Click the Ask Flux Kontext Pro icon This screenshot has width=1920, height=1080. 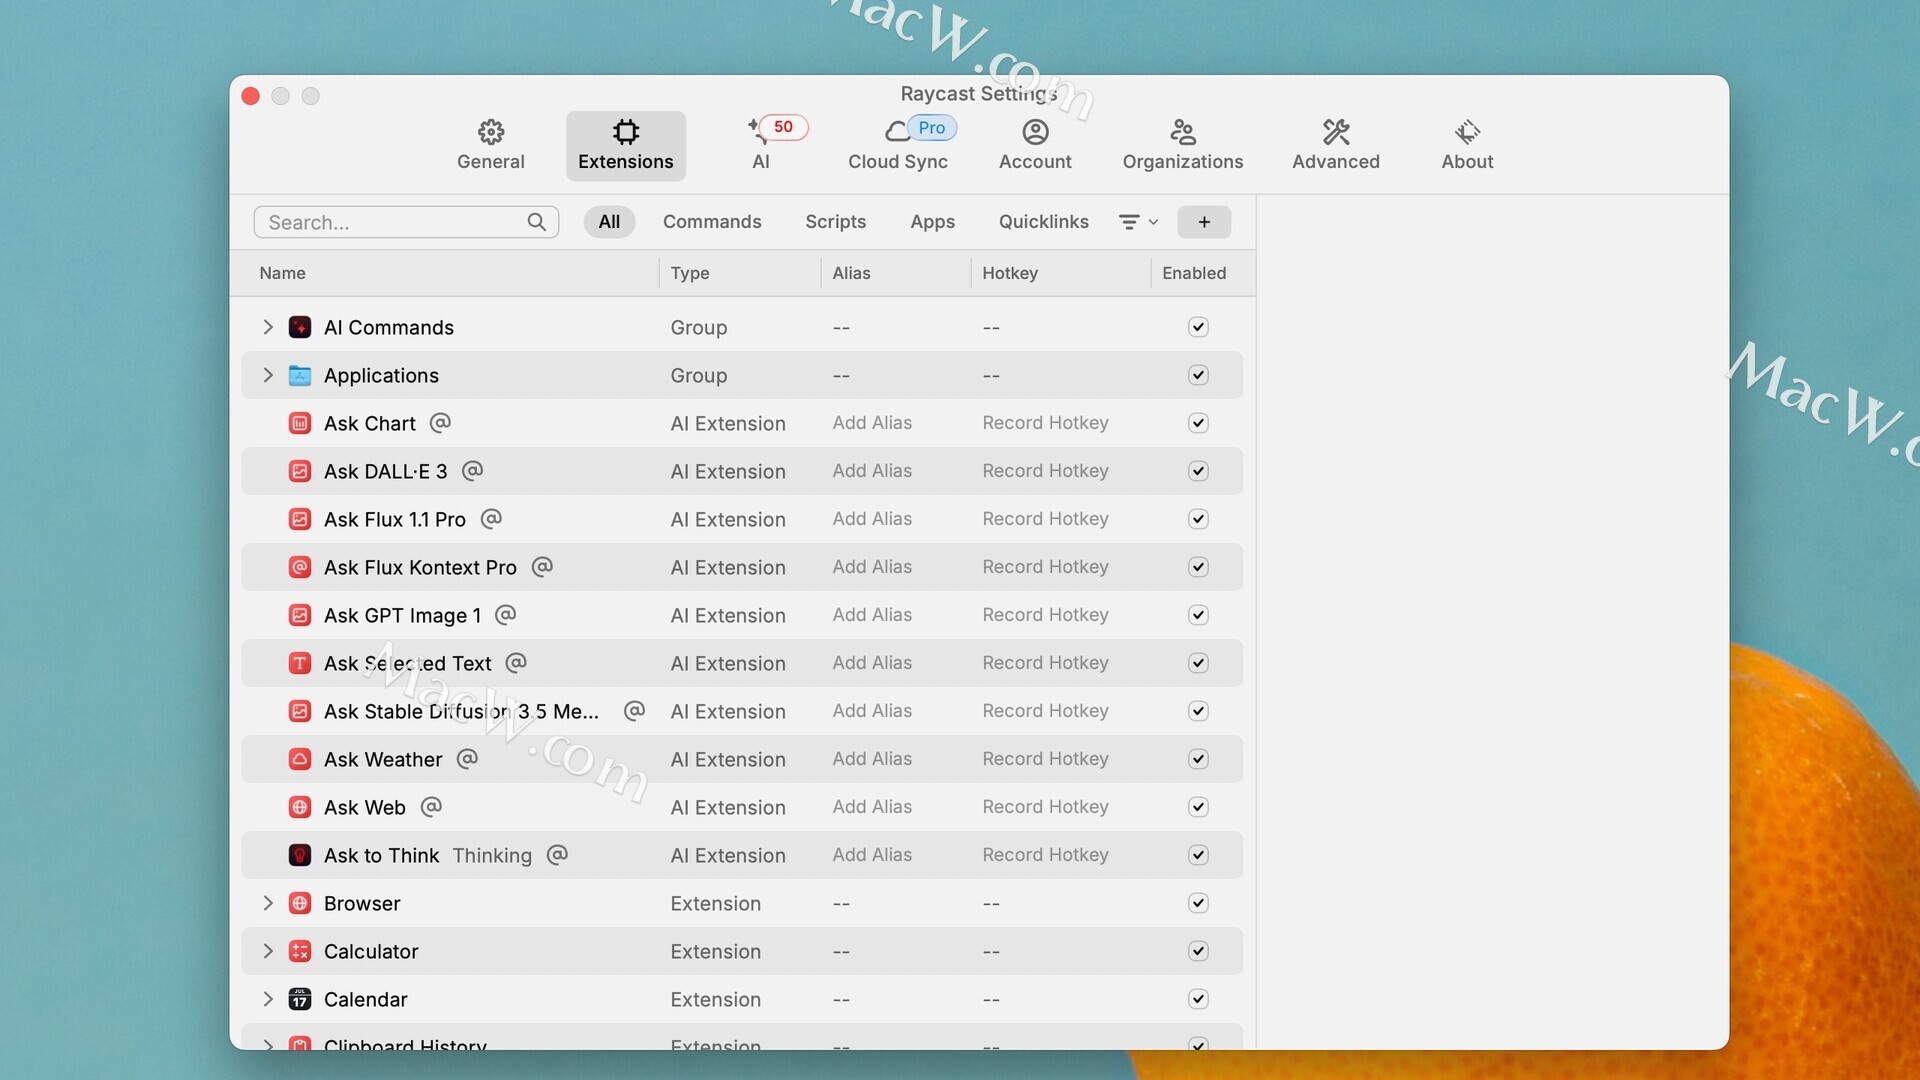pyautogui.click(x=300, y=567)
